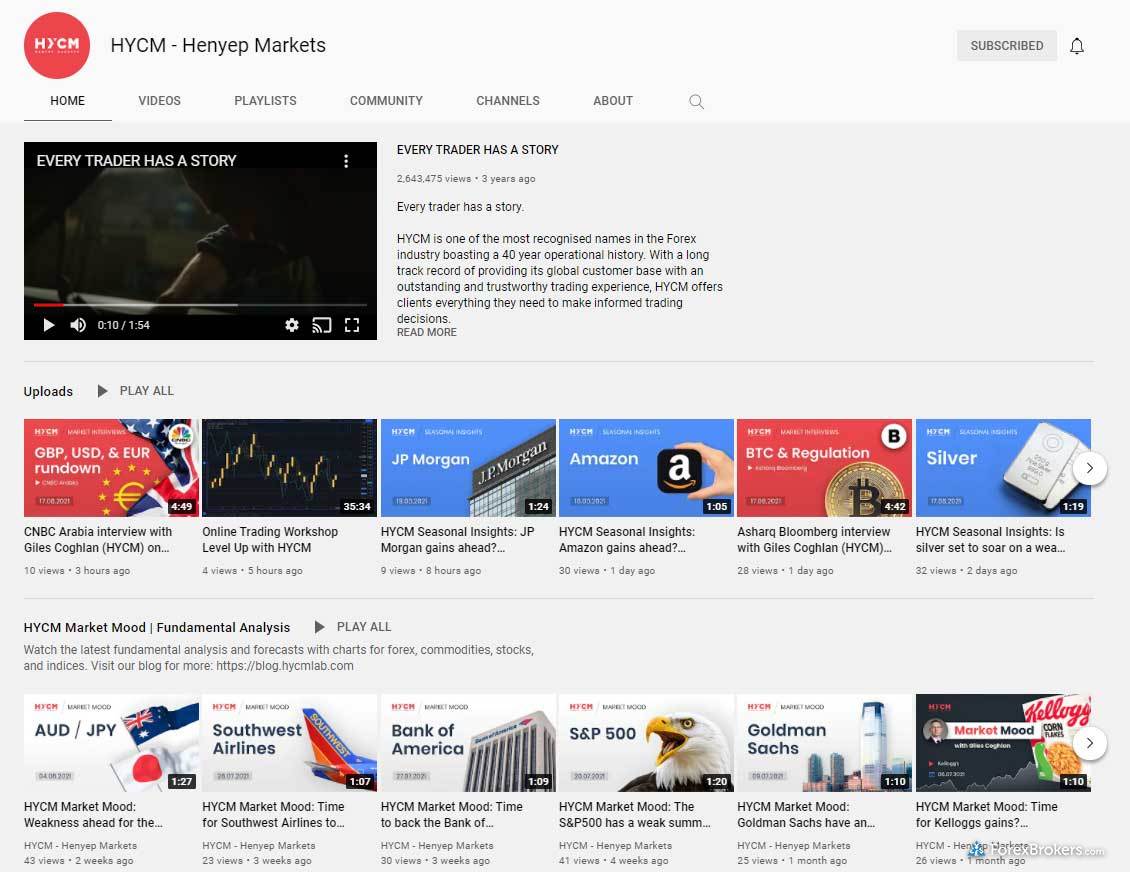Open the Silver video thumbnail
The image size is (1130, 872).
pyautogui.click(x=1003, y=468)
